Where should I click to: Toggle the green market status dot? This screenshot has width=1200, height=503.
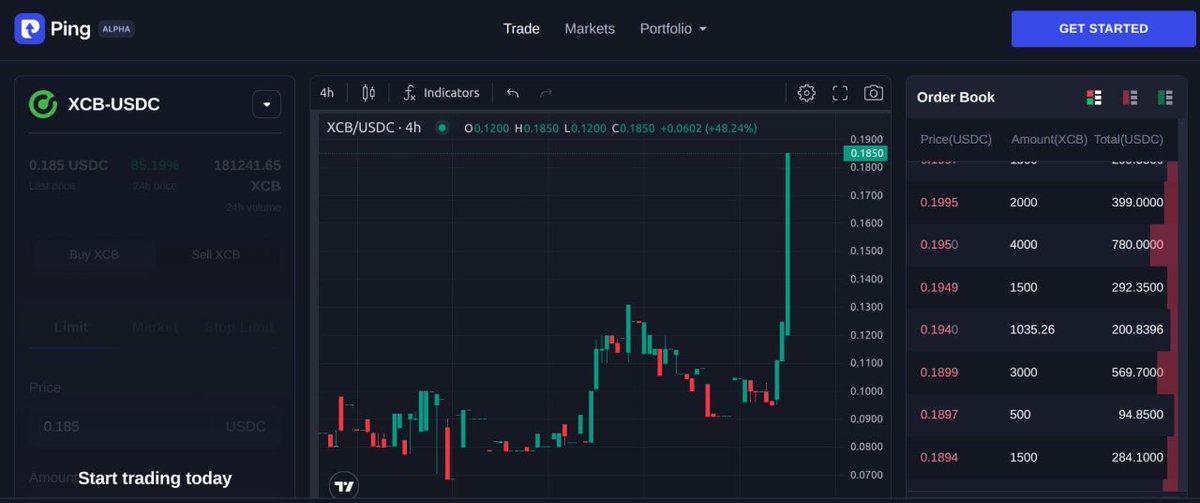(x=441, y=128)
